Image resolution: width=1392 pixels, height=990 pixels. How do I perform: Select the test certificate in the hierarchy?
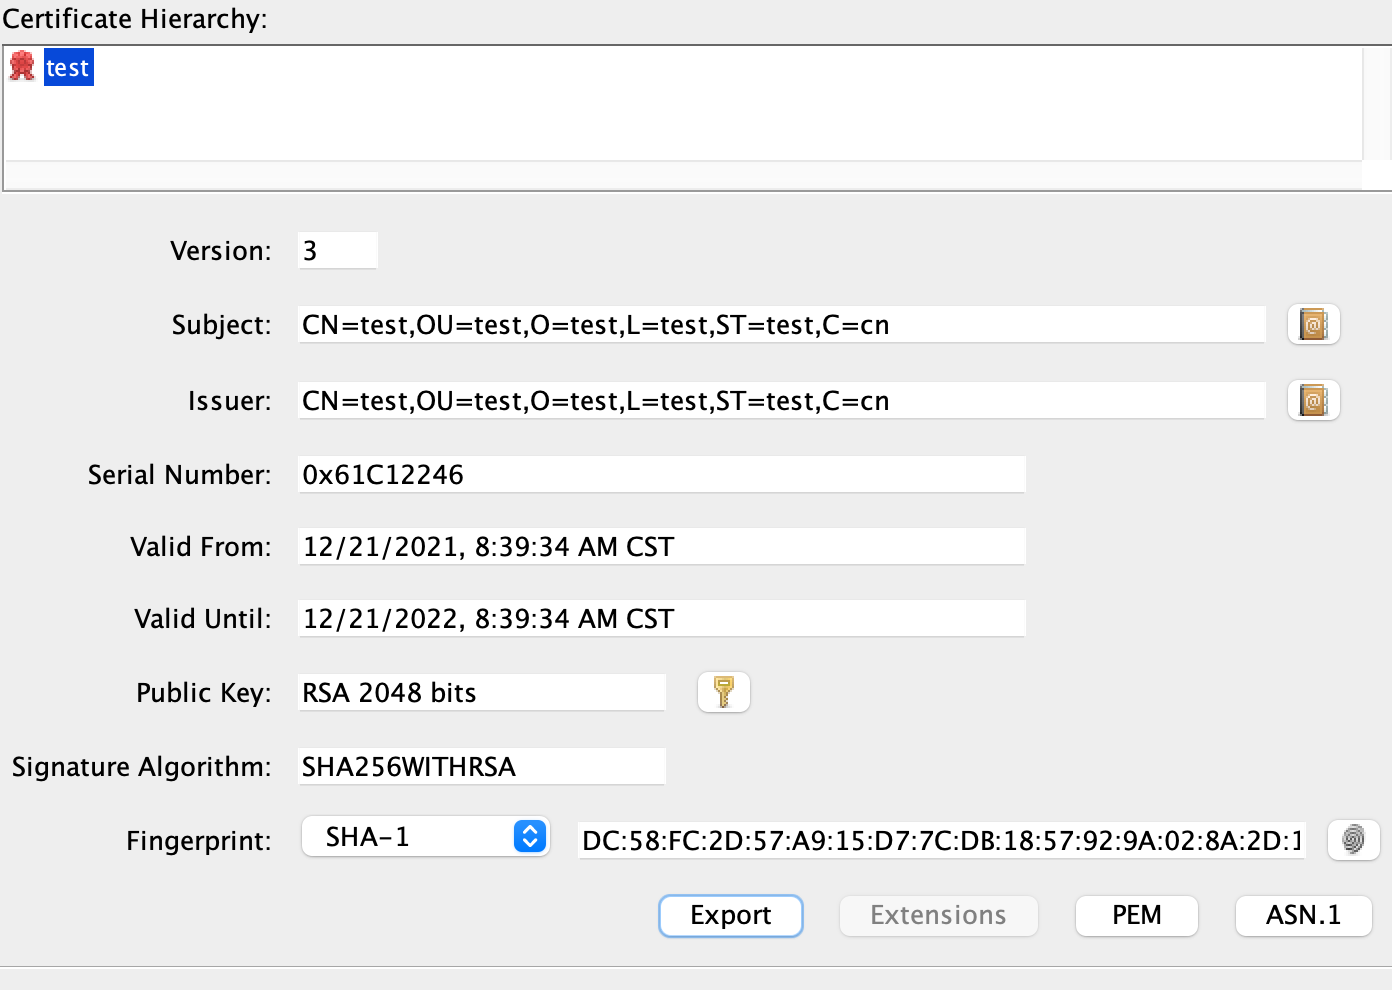[68, 67]
